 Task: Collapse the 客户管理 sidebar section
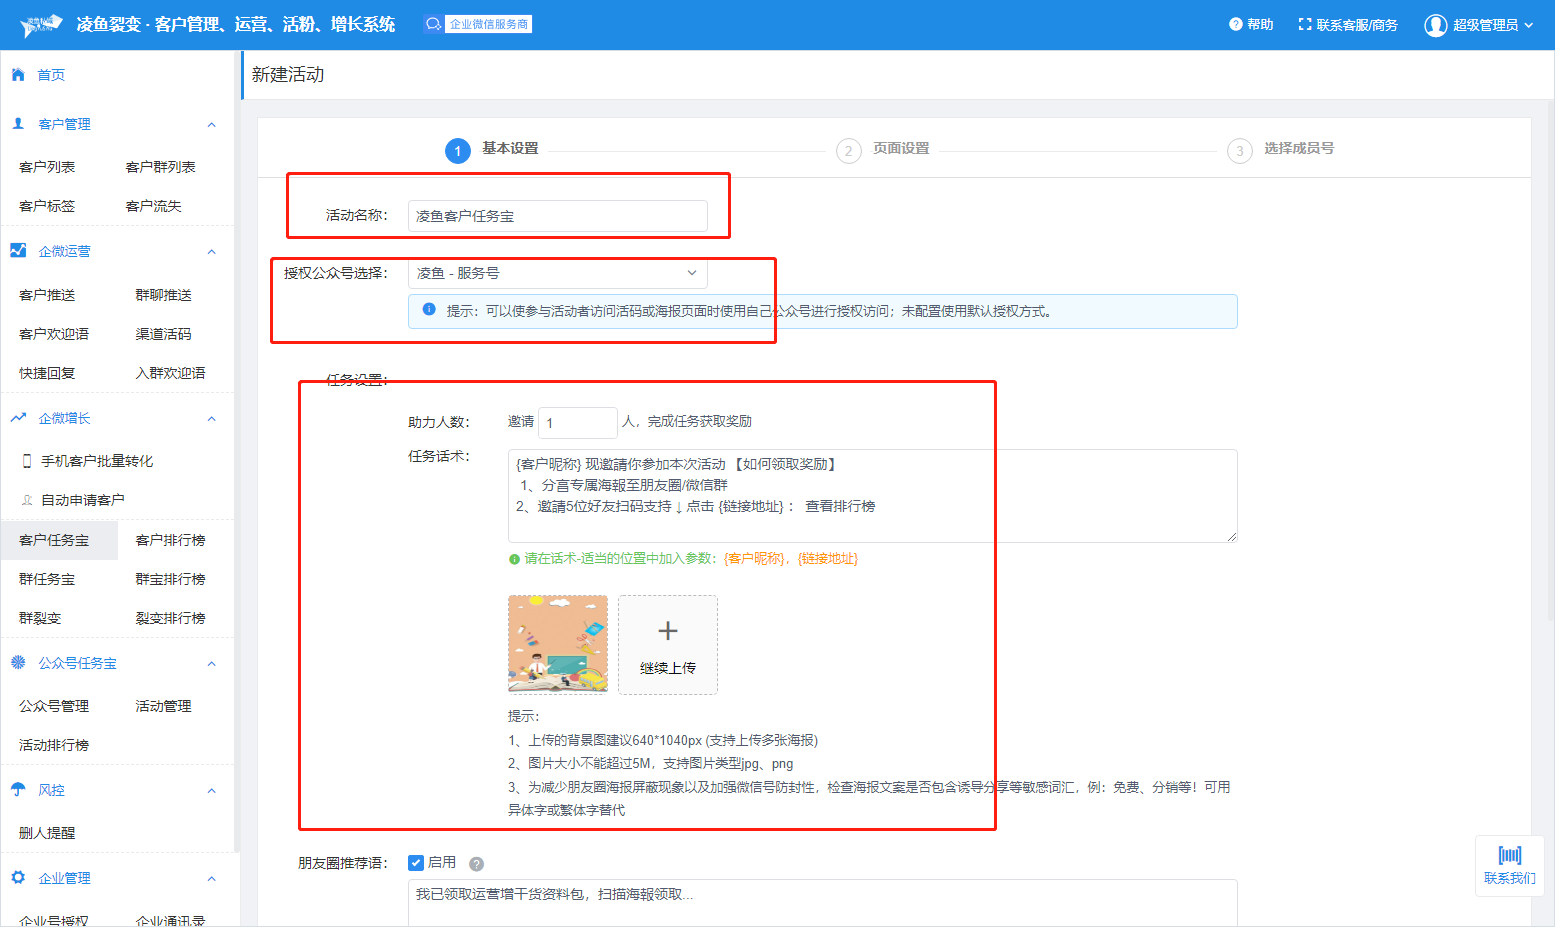[211, 125]
